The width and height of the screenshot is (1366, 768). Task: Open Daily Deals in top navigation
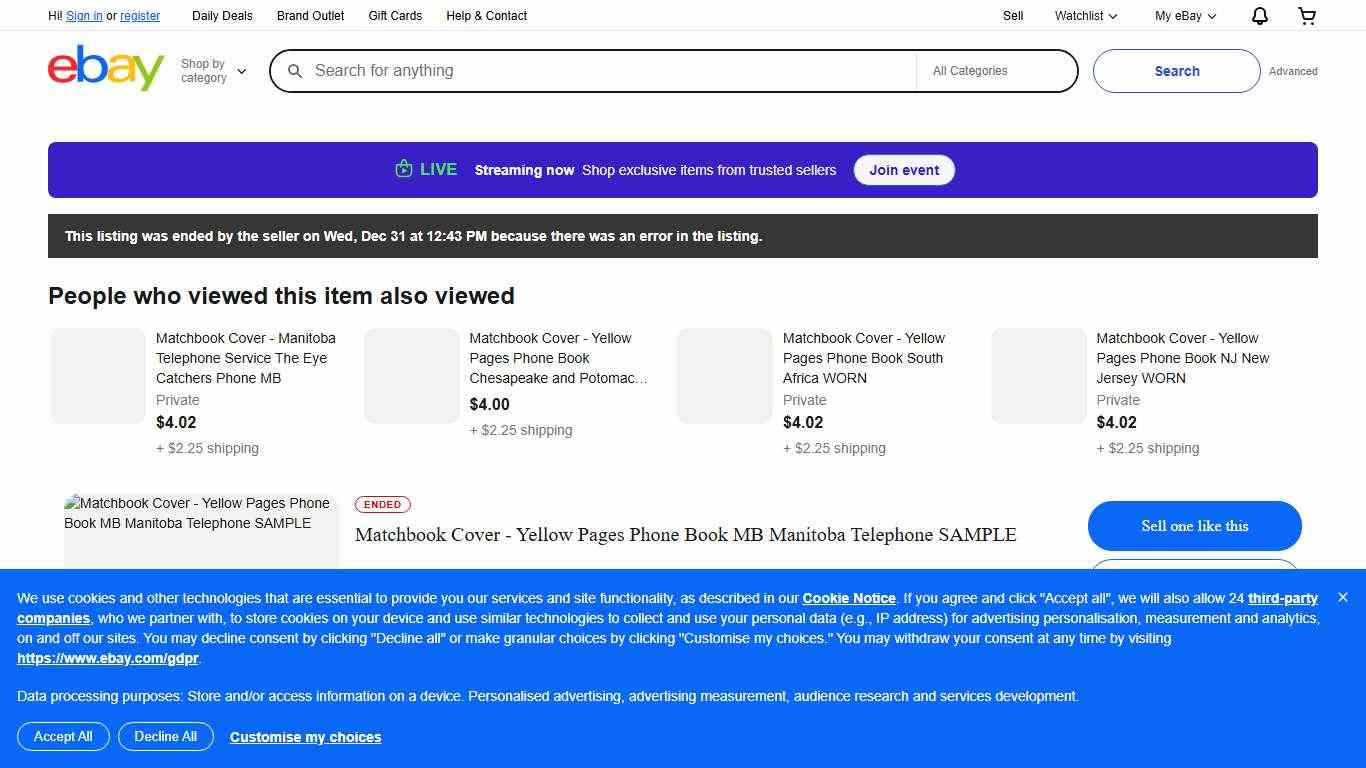pyautogui.click(x=222, y=16)
